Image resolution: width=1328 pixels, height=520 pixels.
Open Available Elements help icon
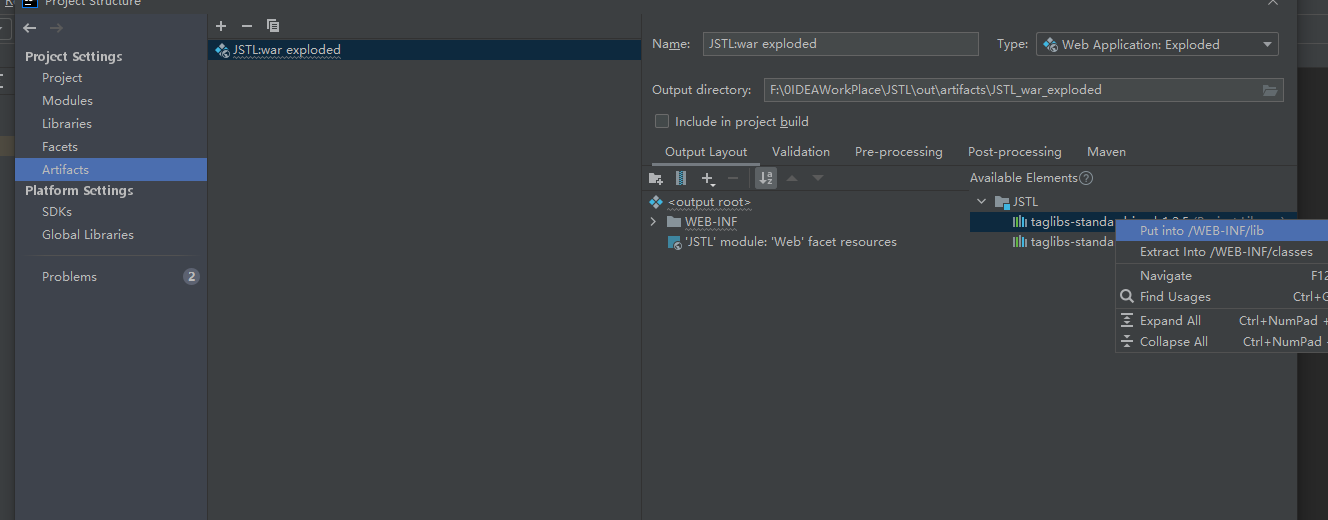1086,178
